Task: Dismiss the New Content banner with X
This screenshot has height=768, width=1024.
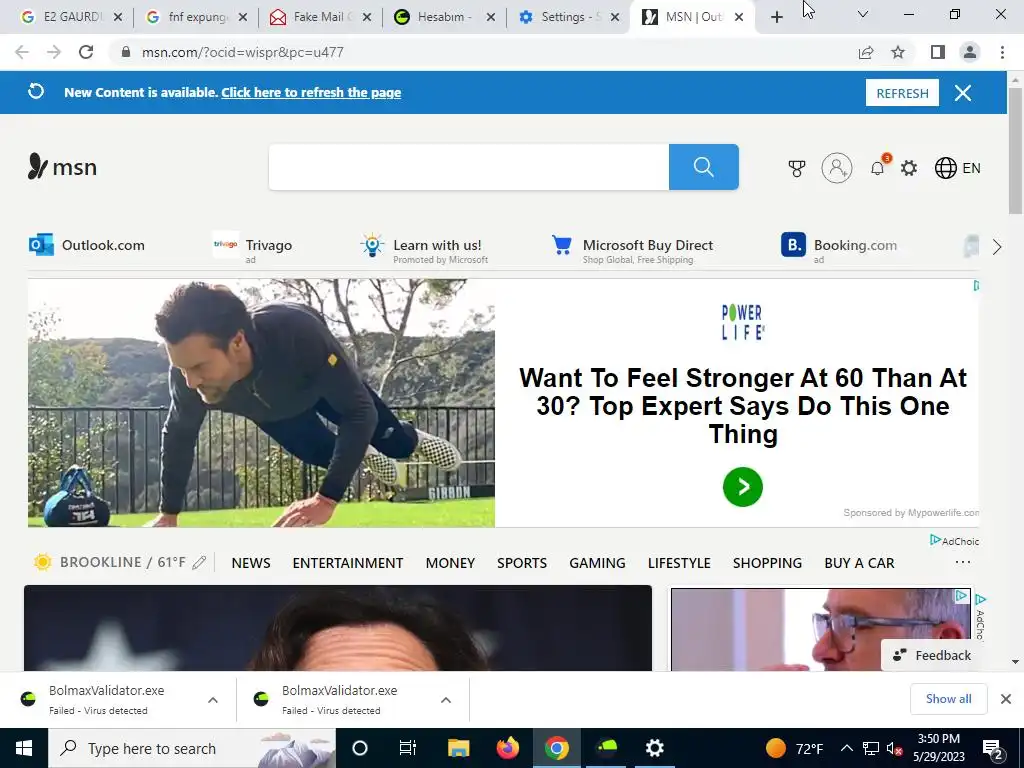Action: 963,93
